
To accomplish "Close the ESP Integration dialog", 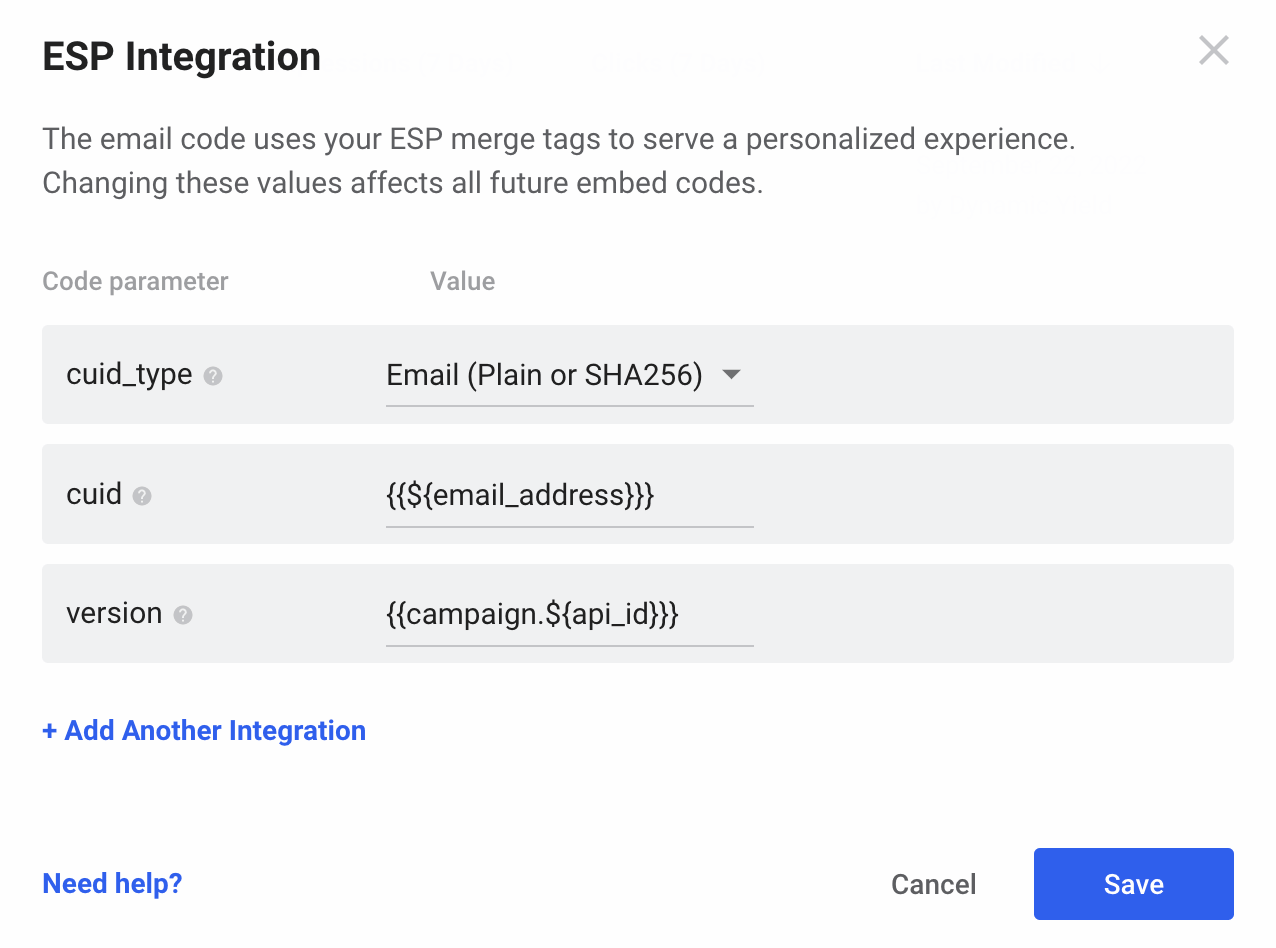I will tap(1213, 51).
